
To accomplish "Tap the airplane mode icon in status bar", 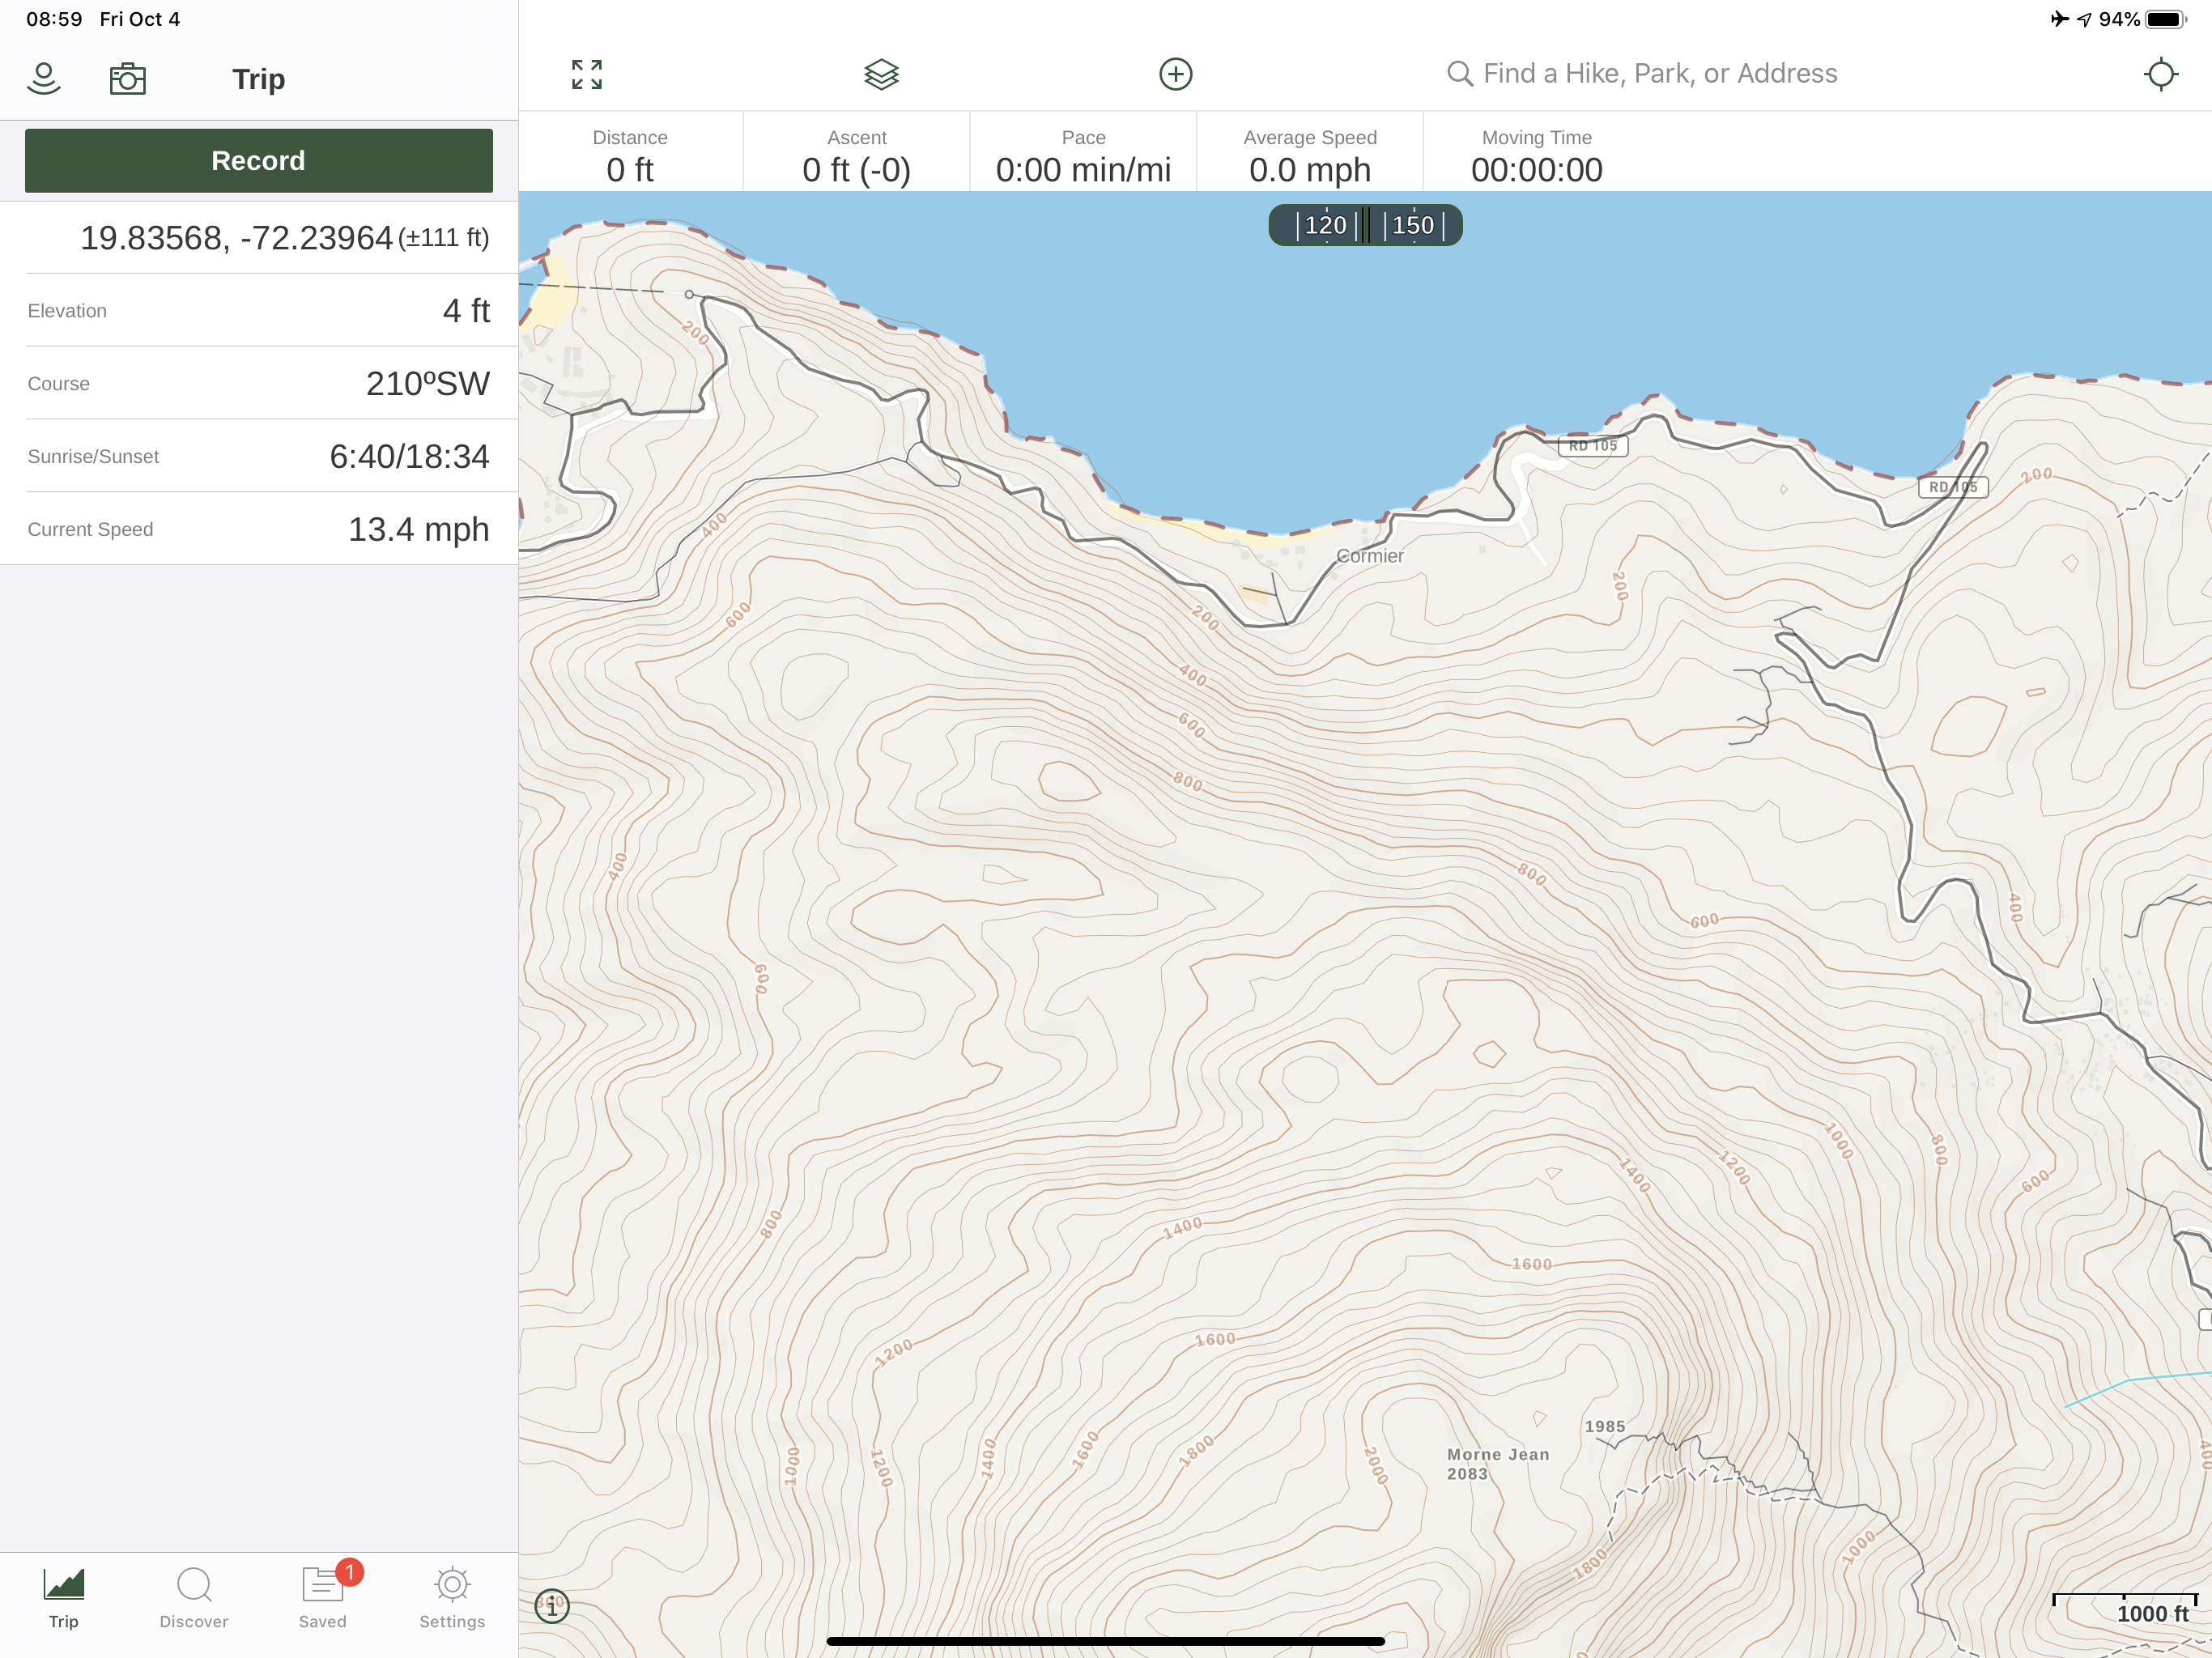I will click(2060, 19).
